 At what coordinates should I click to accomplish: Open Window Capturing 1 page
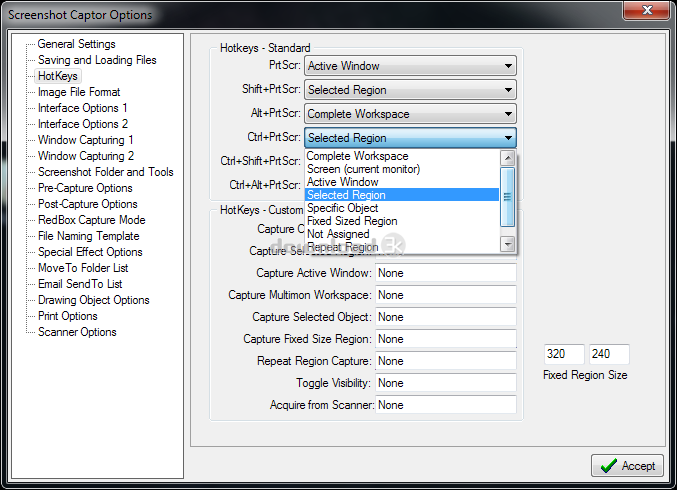coord(85,140)
